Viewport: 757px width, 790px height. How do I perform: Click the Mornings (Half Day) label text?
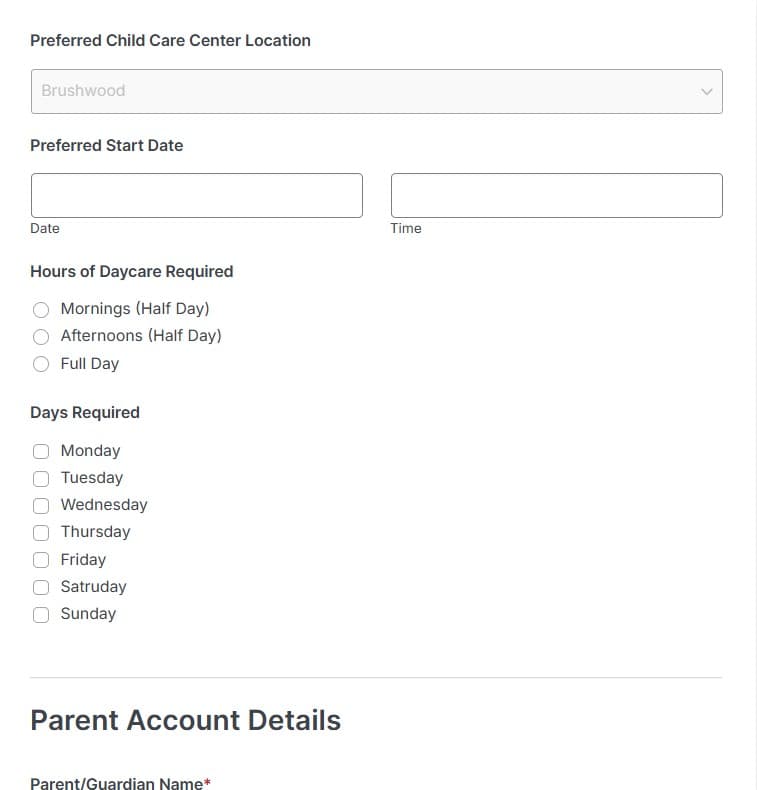click(x=135, y=308)
